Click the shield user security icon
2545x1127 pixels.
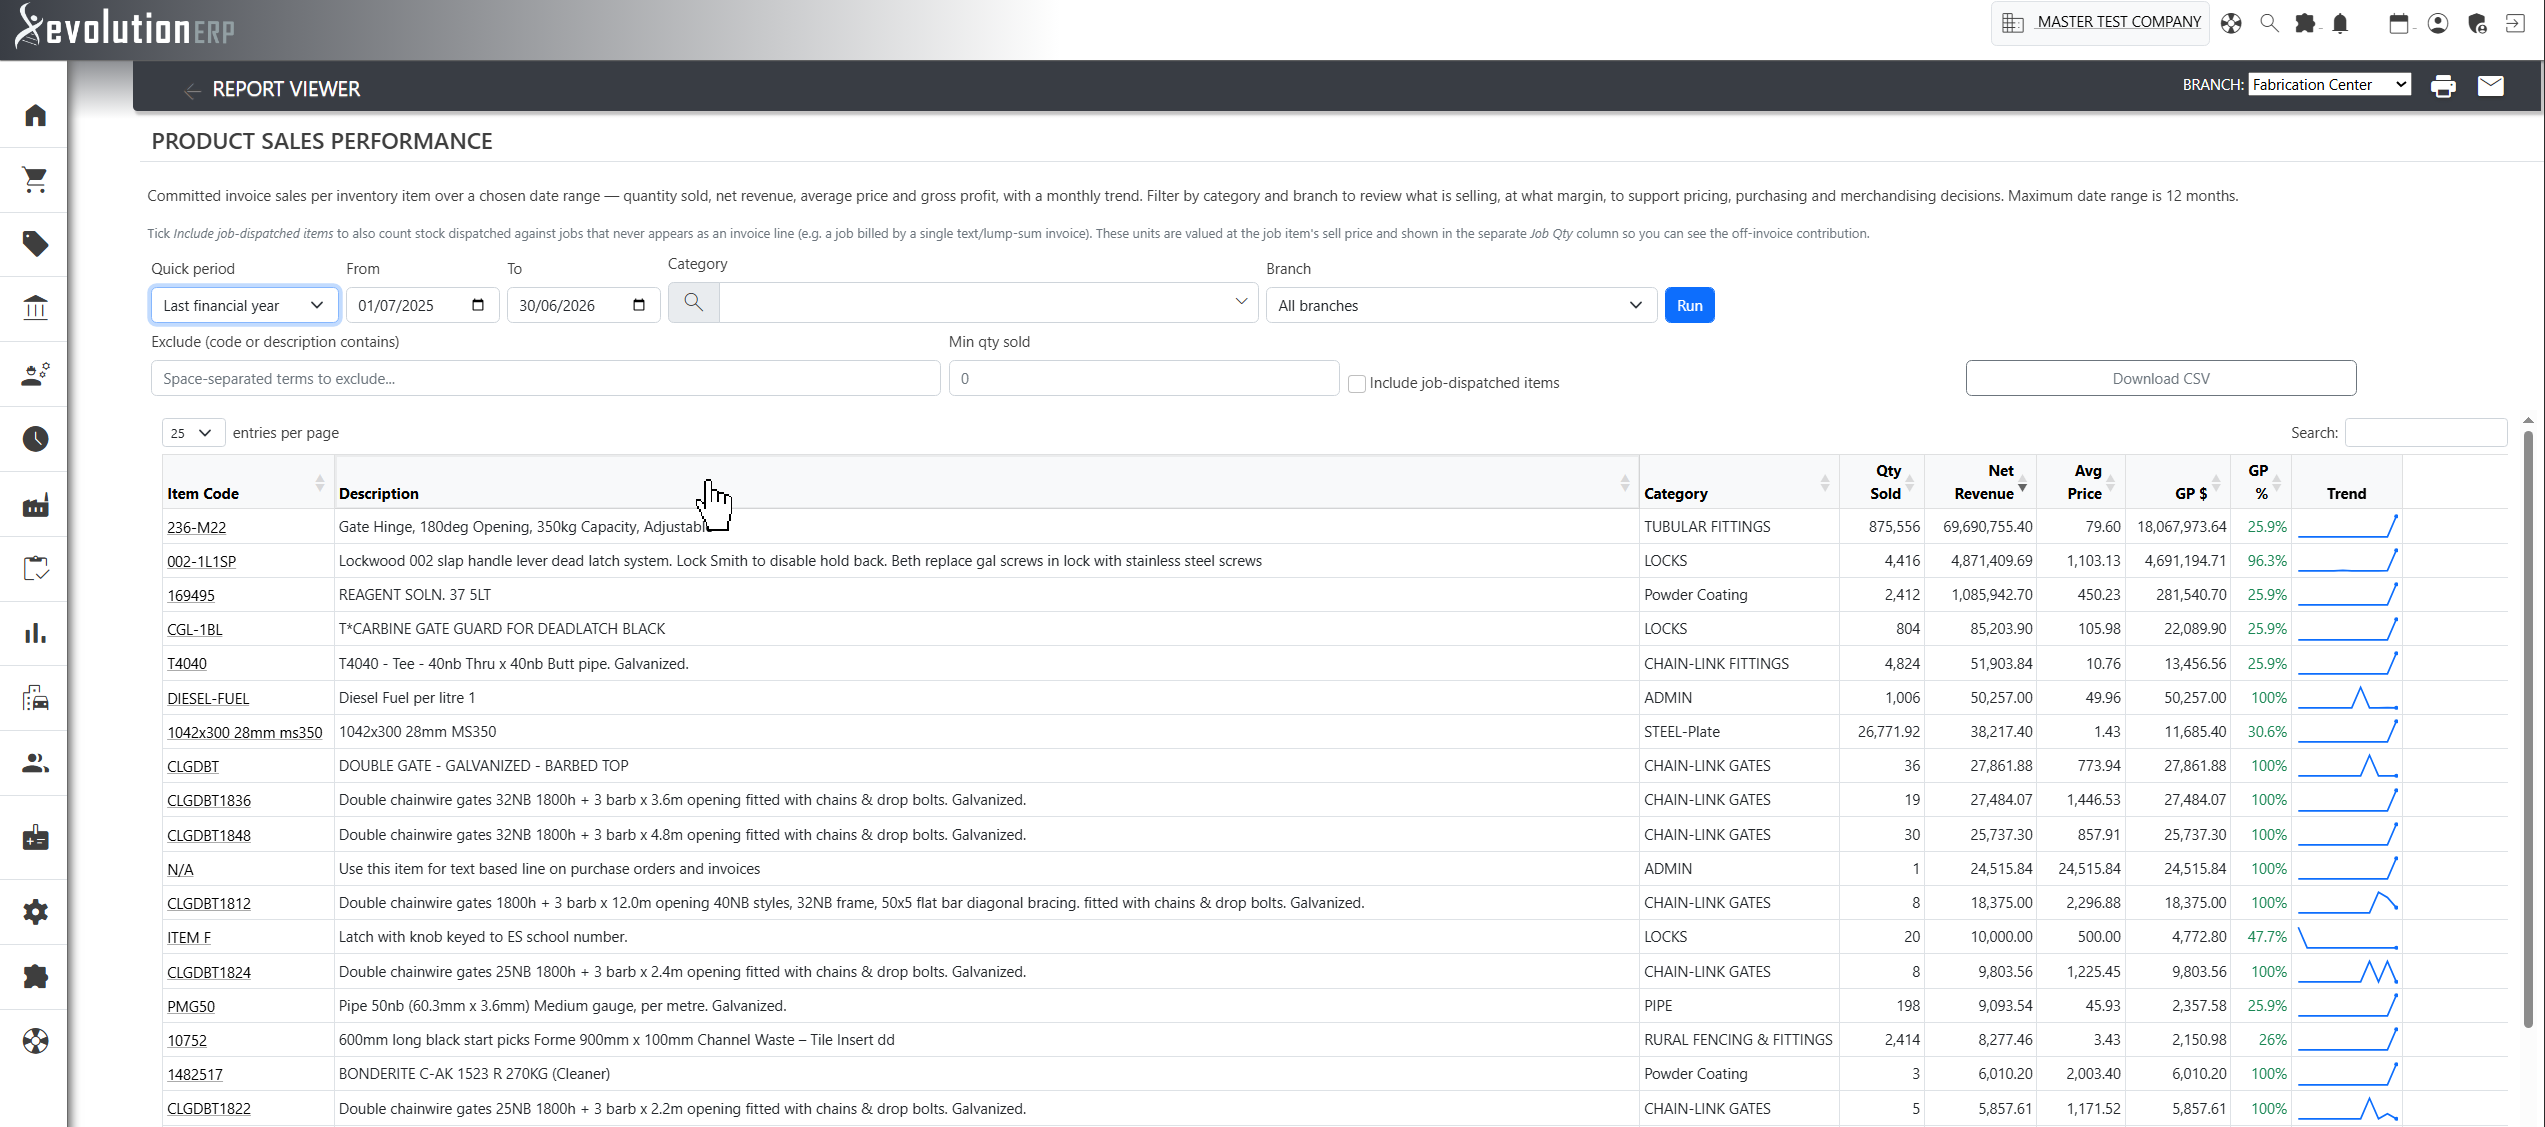pos(2477,23)
